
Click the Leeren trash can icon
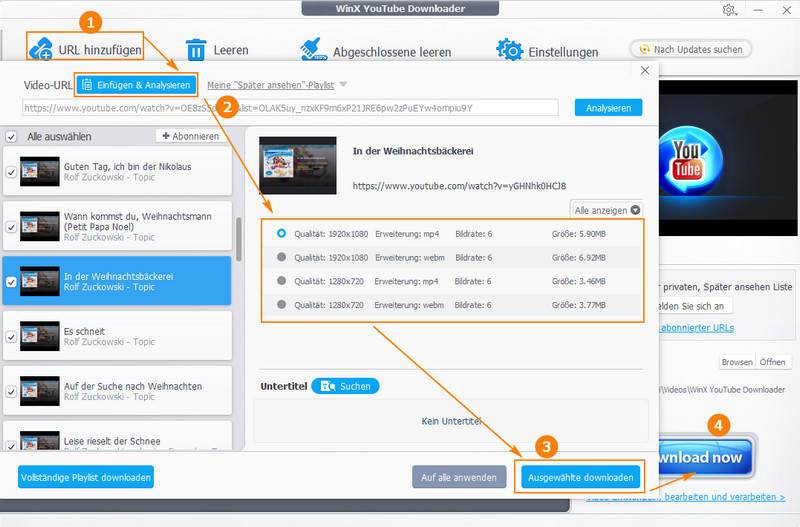pyautogui.click(x=196, y=49)
